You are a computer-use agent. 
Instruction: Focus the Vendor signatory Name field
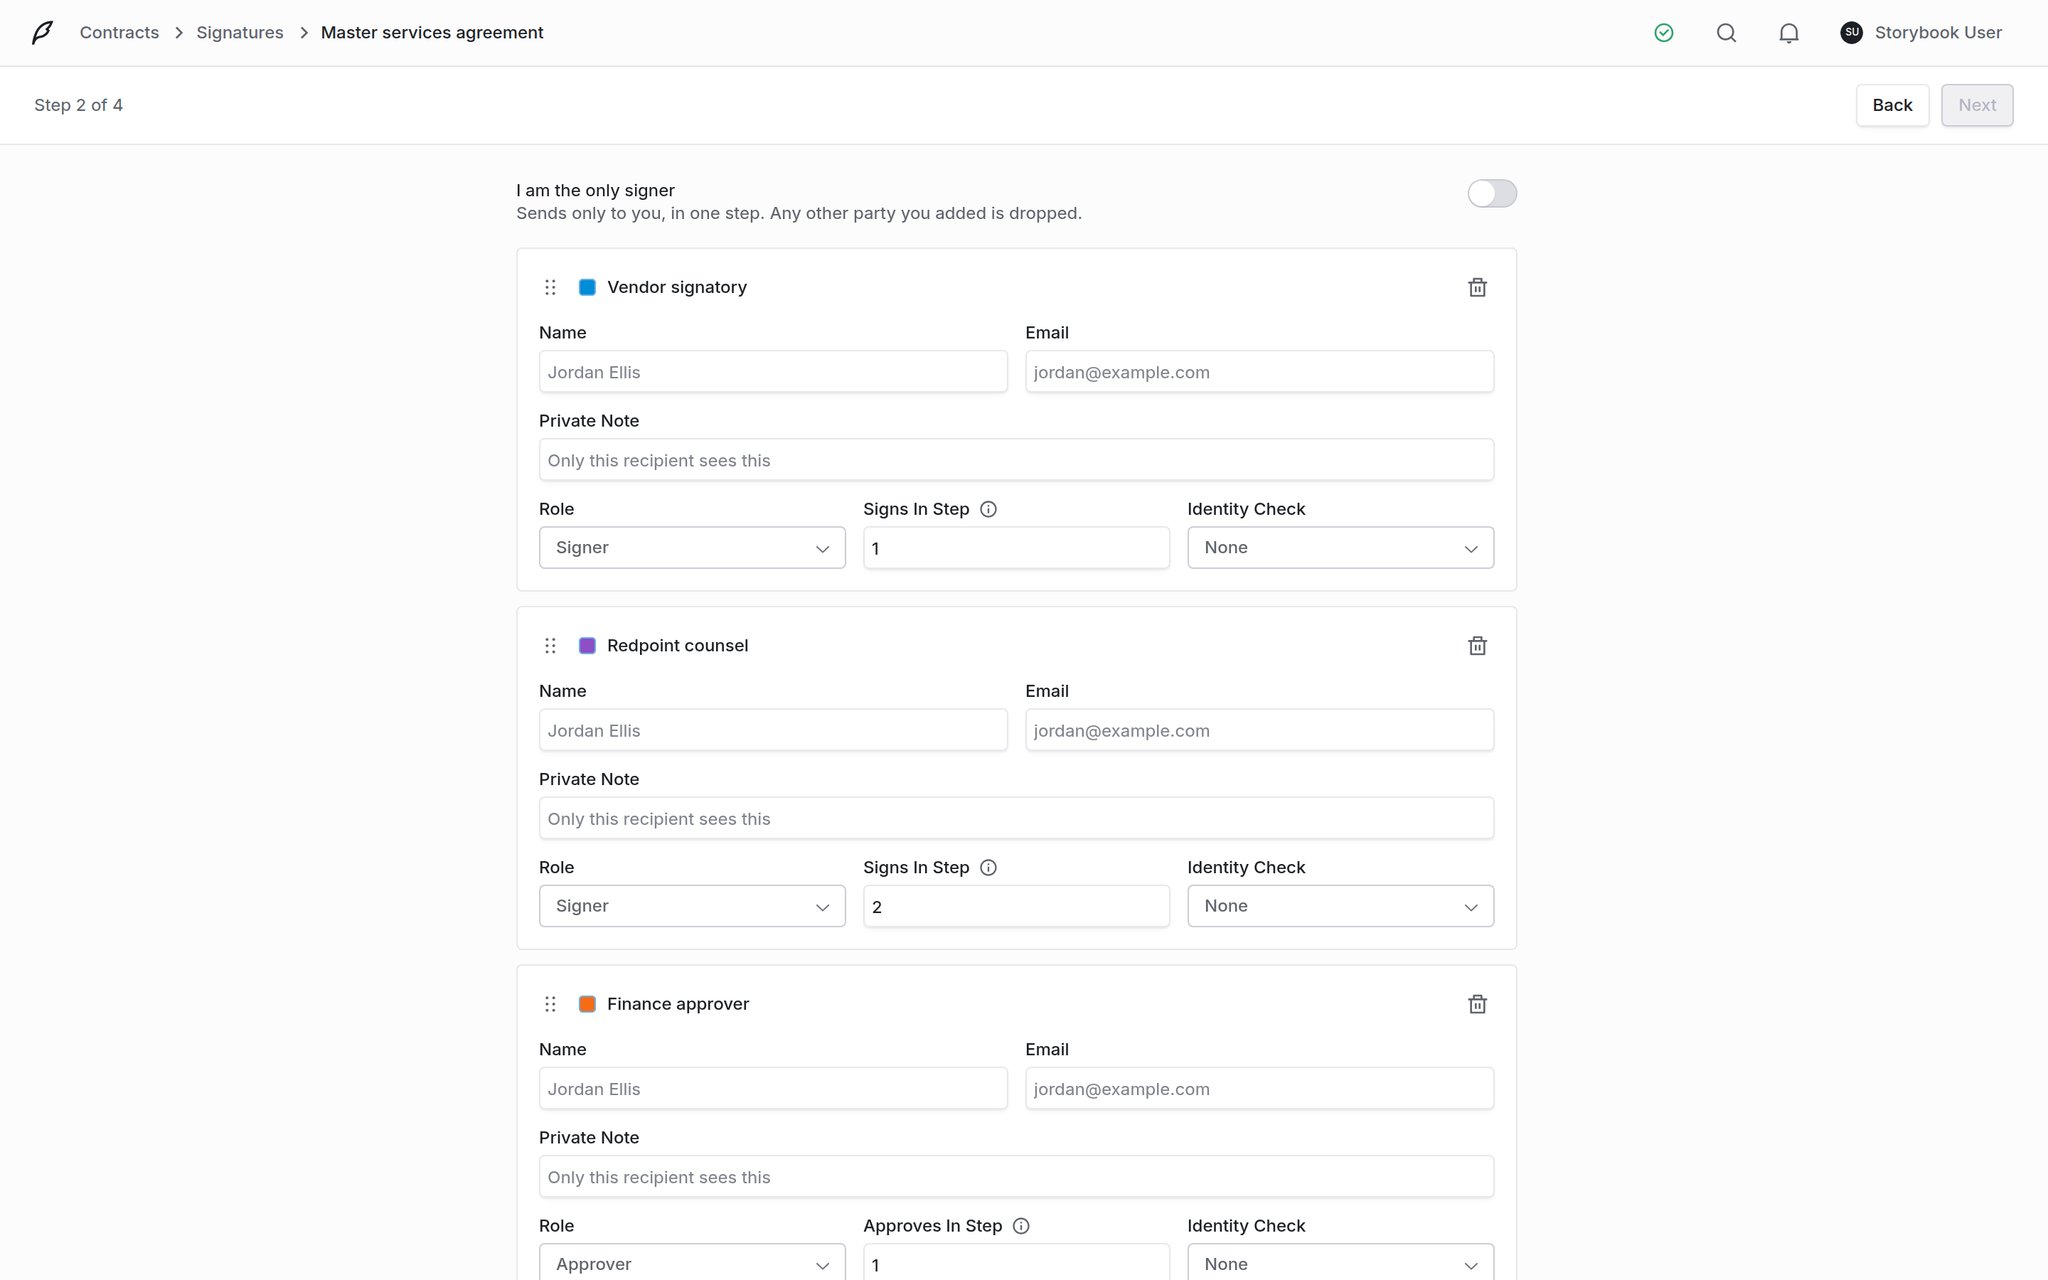point(773,372)
